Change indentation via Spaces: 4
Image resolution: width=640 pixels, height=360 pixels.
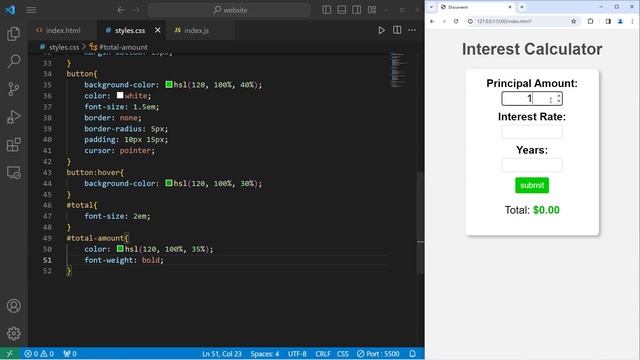(x=264, y=353)
